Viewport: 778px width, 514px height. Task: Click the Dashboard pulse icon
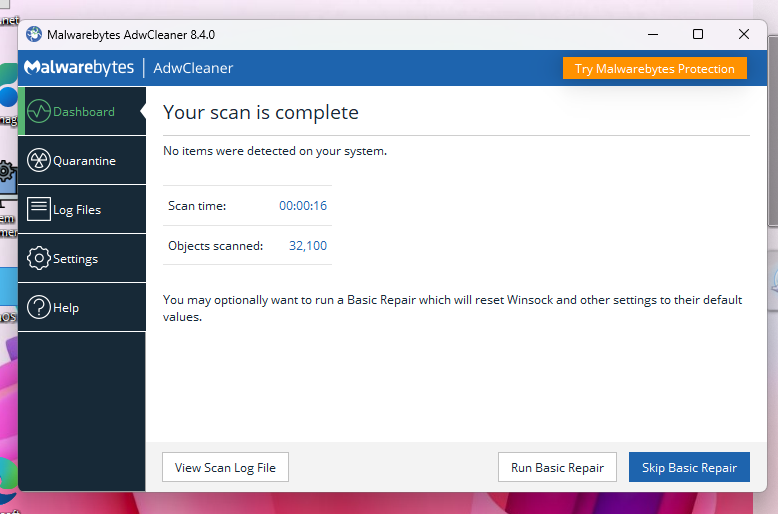pos(39,111)
